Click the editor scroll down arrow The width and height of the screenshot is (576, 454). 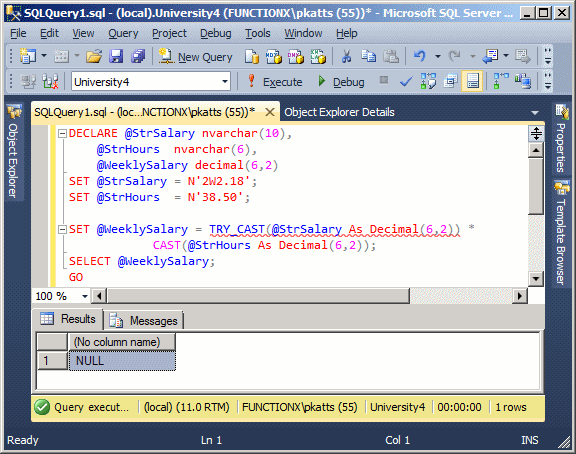536,279
